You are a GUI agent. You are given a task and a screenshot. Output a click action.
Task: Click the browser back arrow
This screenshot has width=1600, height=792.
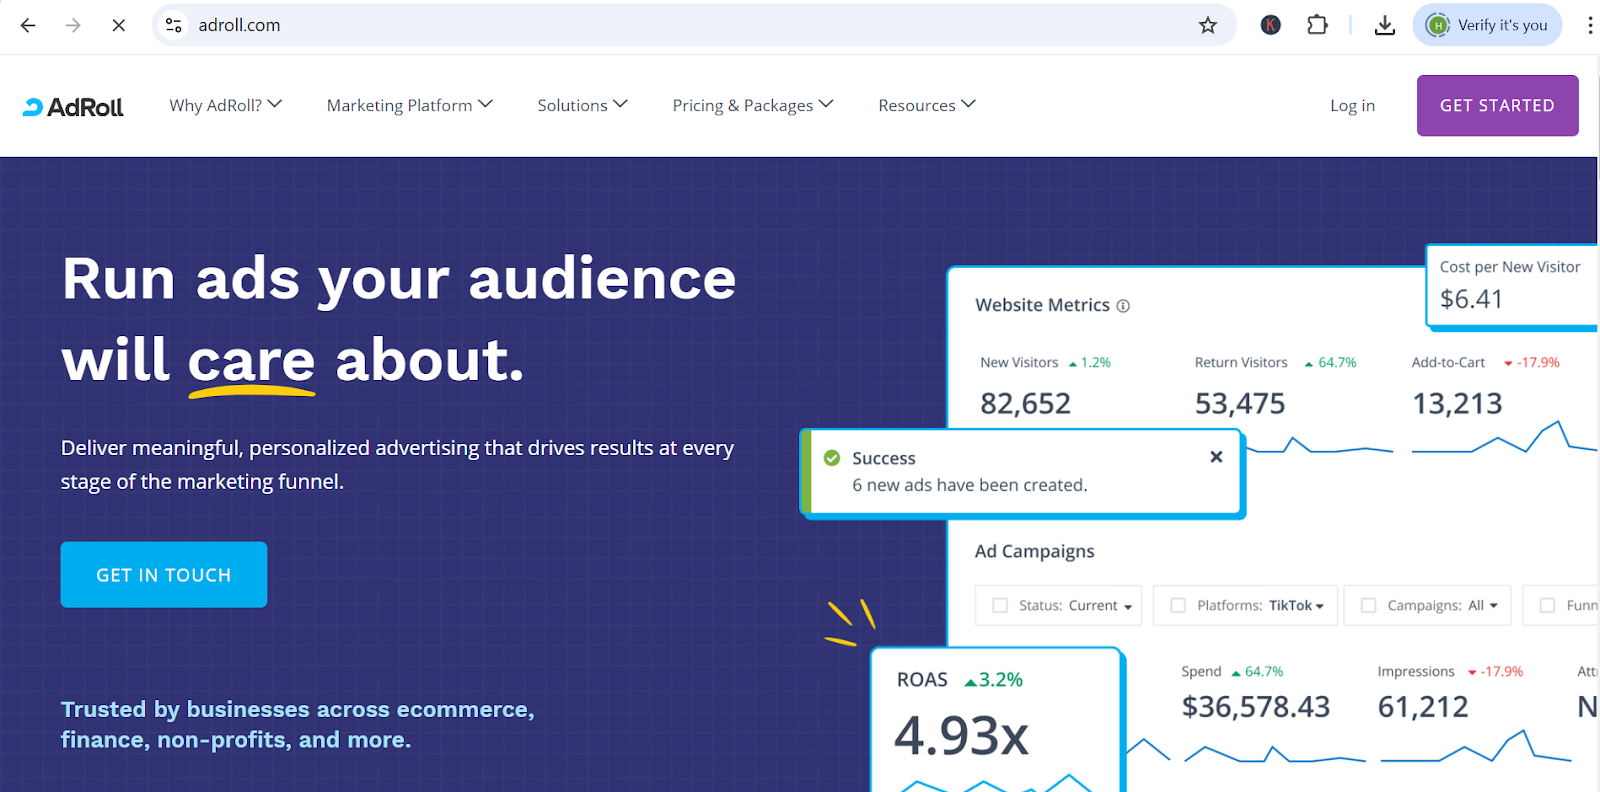(28, 25)
